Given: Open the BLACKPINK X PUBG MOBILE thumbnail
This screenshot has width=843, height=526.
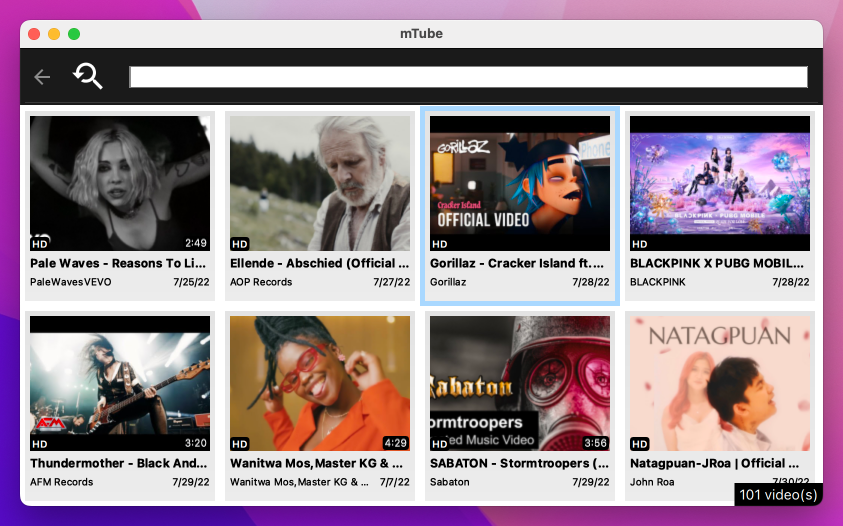Looking at the screenshot, I should click(720, 183).
